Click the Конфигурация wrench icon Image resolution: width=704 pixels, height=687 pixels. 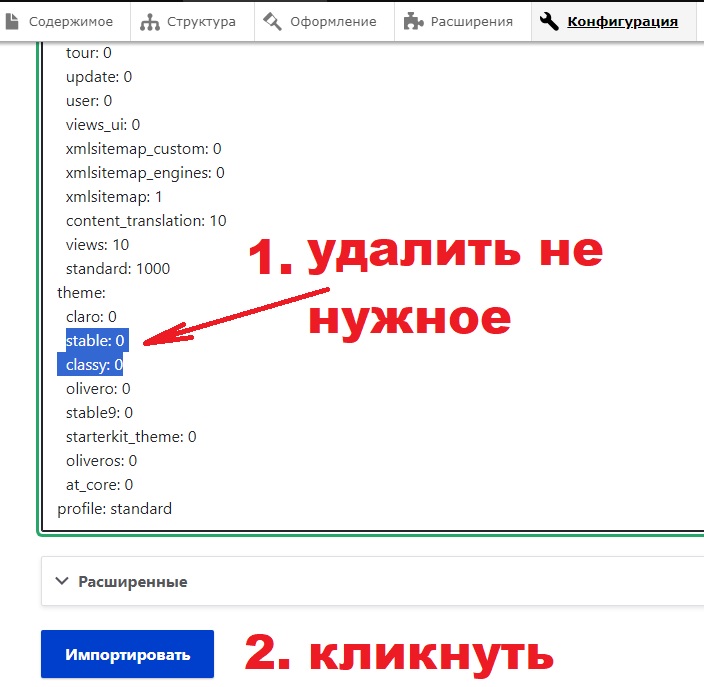click(x=549, y=22)
